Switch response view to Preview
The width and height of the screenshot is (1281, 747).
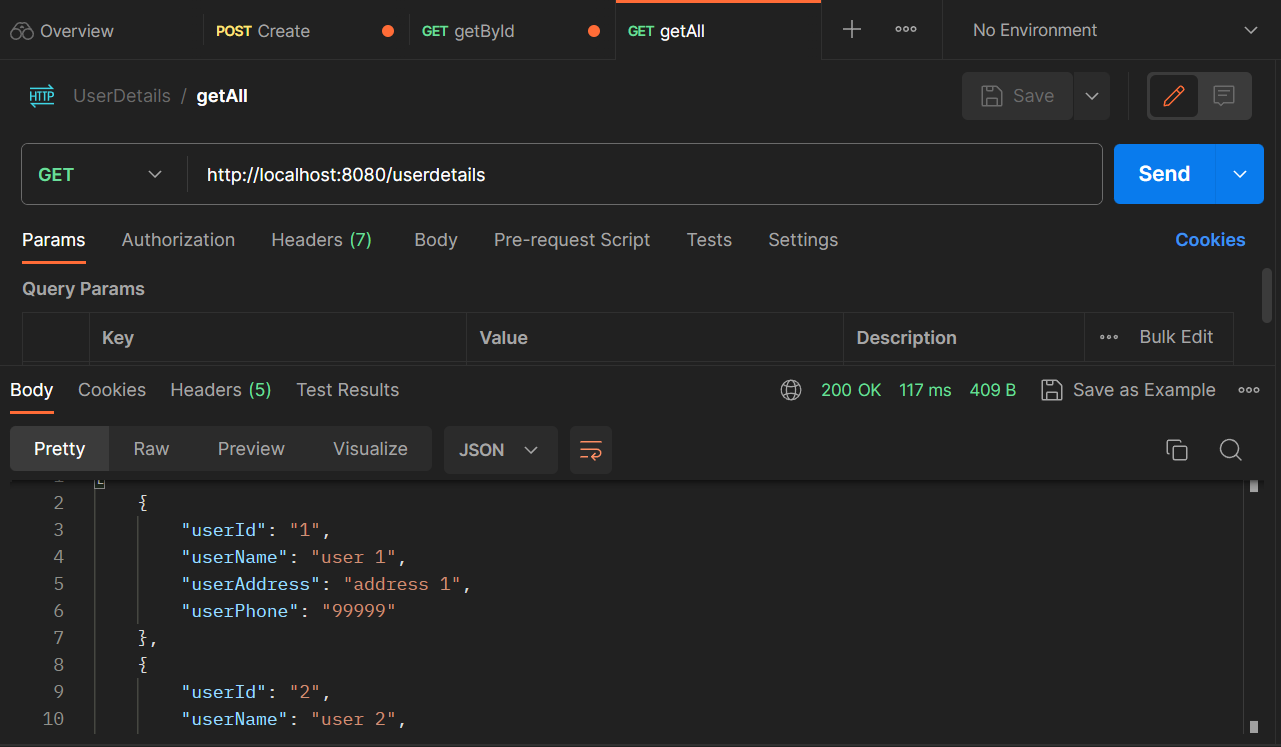(x=250, y=448)
